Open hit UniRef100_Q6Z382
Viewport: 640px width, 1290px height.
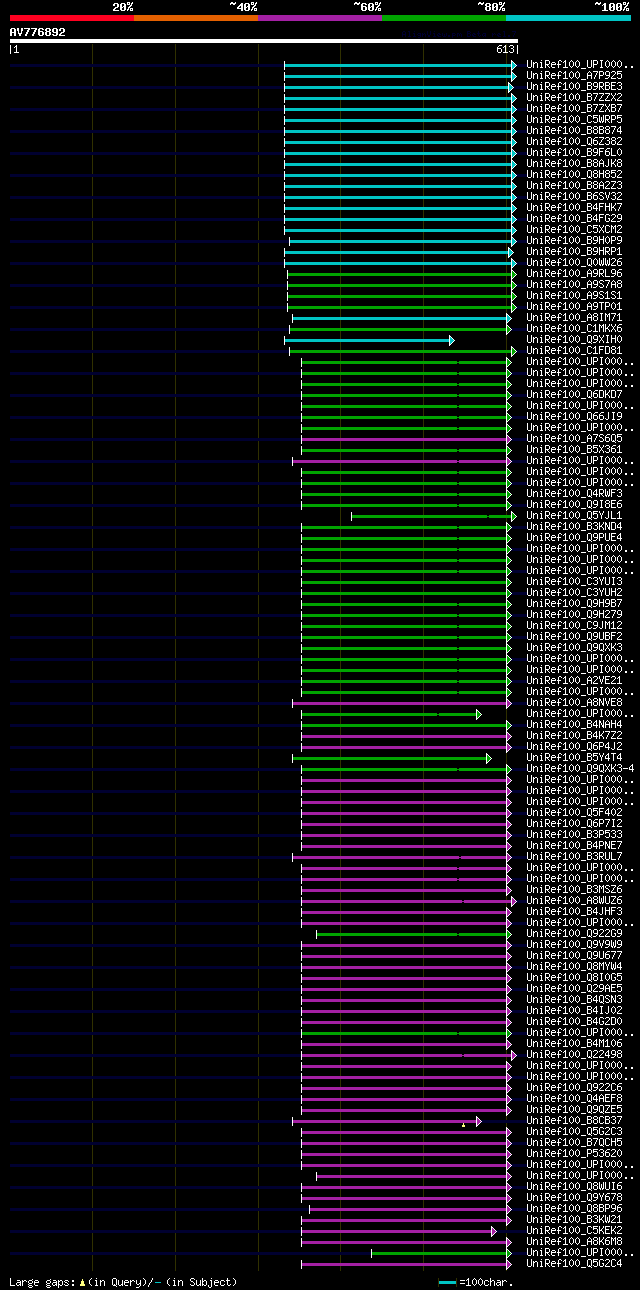pos(574,141)
